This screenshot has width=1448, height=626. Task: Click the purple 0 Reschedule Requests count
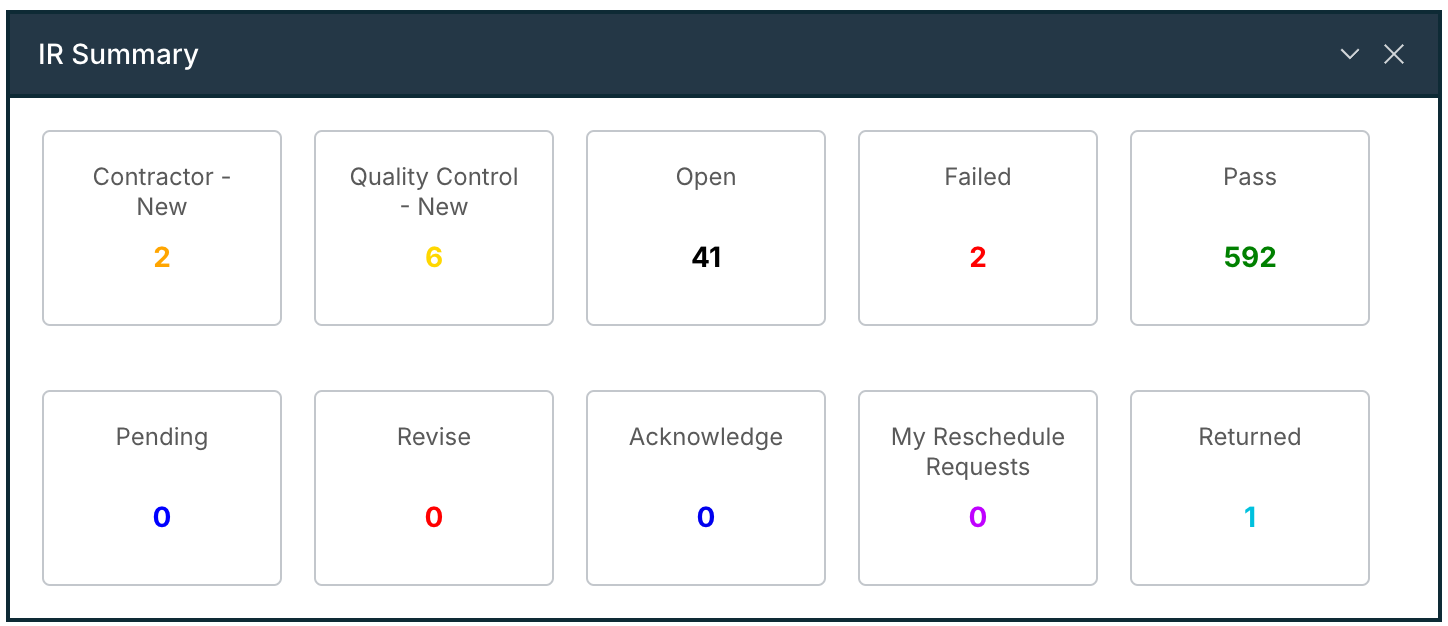pyautogui.click(x=978, y=518)
